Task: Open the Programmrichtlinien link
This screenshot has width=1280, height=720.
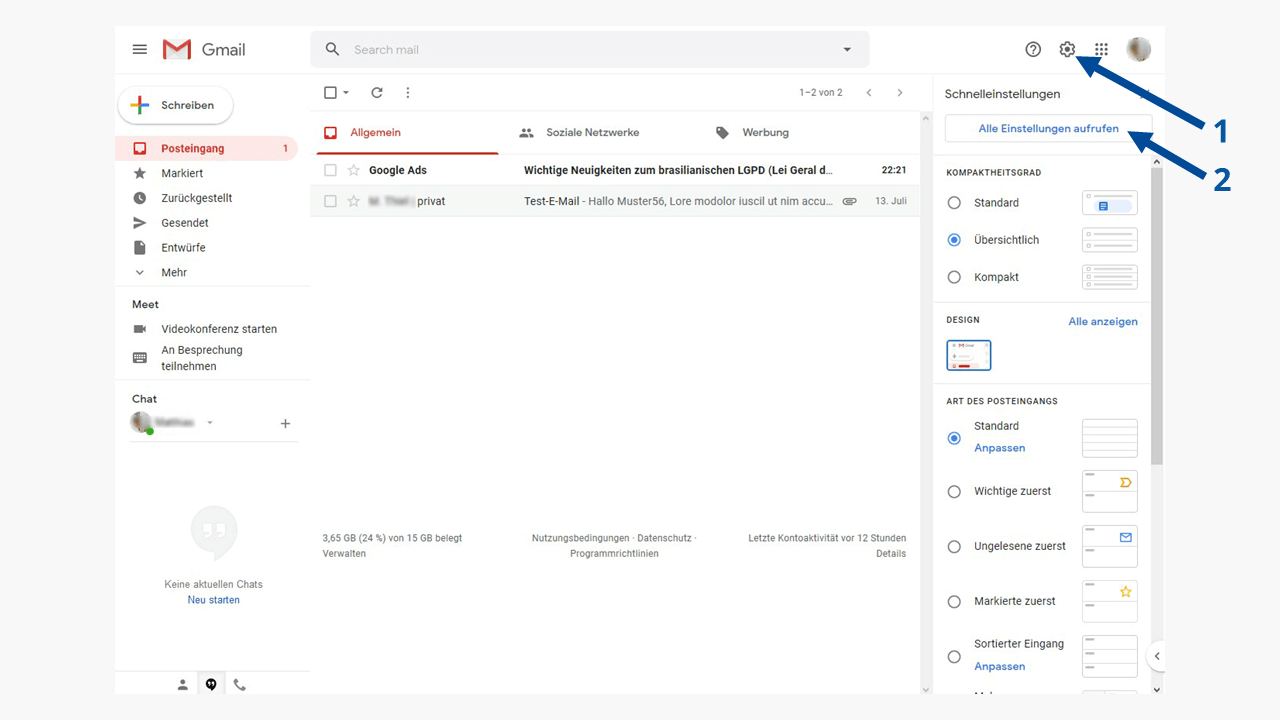Action: 614,553
